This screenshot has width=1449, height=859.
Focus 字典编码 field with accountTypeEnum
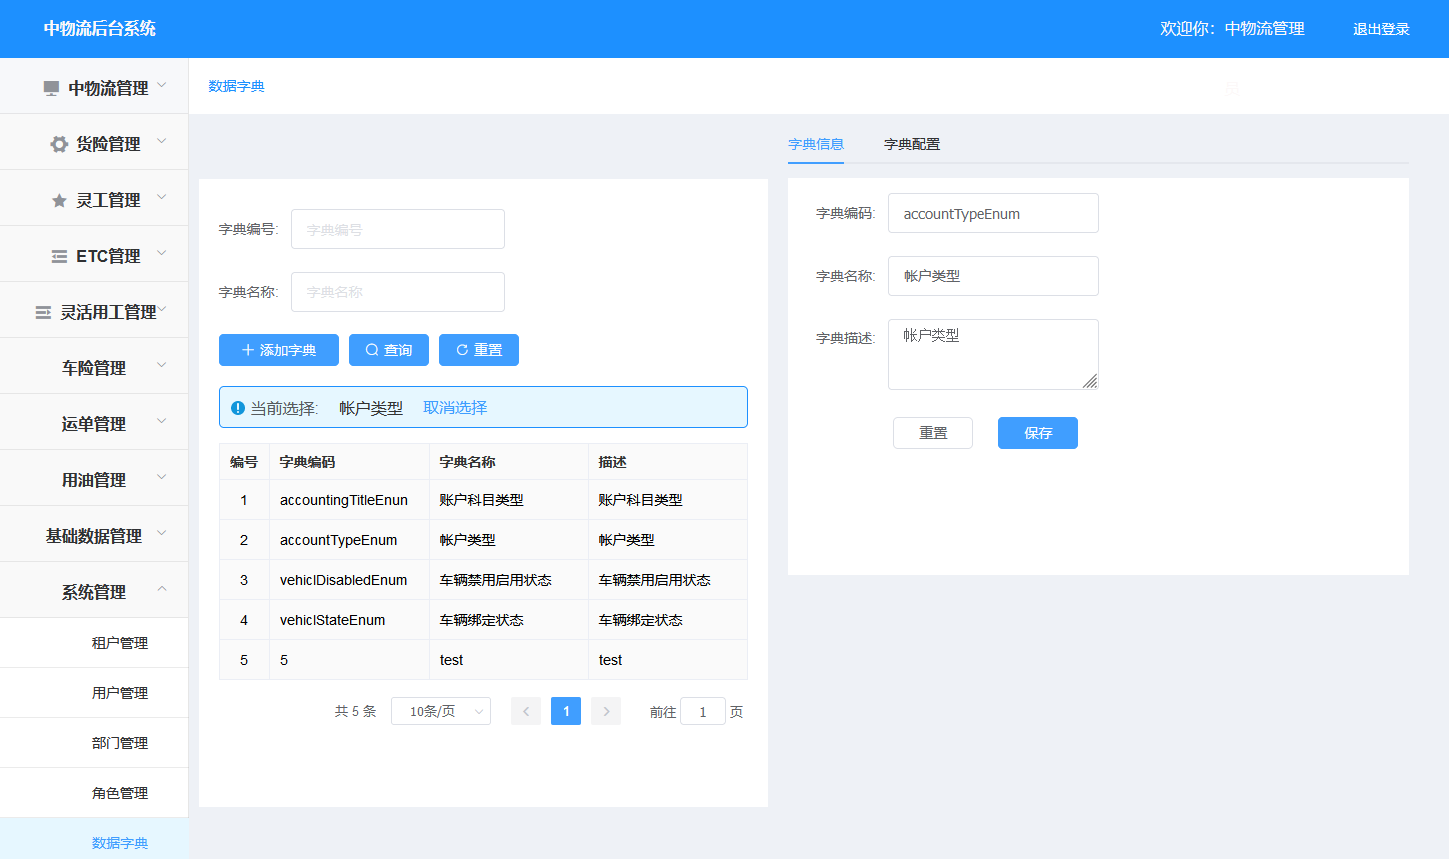tap(993, 213)
